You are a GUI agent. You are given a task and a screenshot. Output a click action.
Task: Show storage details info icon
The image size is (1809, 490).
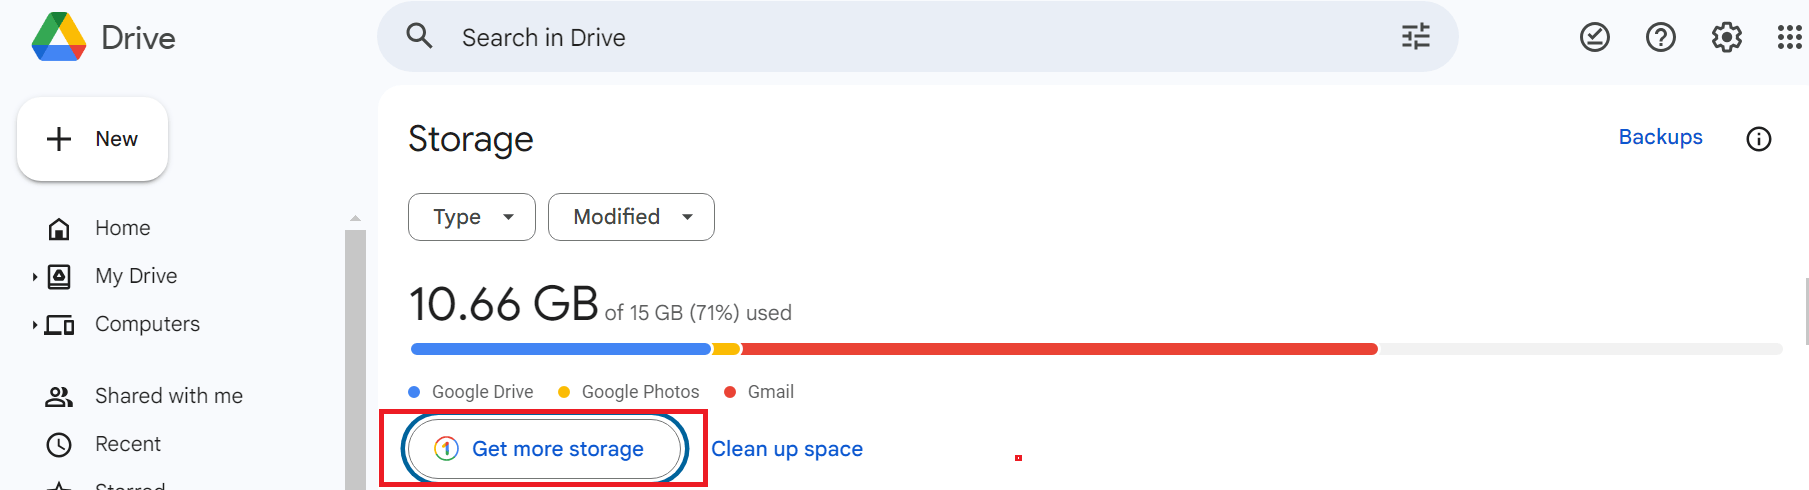[x=1758, y=139]
